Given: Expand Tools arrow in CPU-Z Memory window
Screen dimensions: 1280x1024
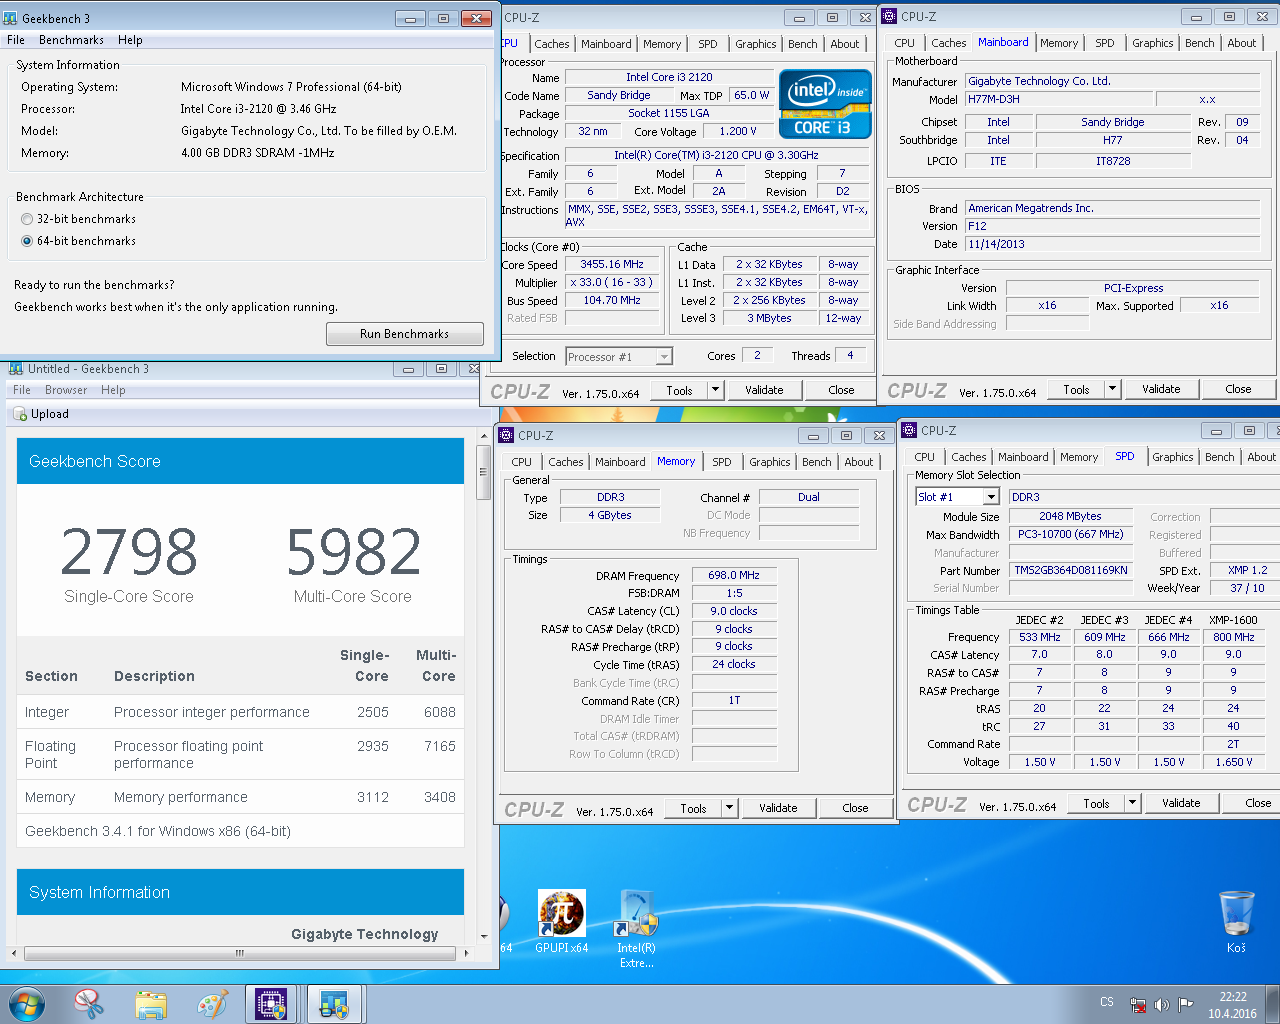Looking at the screenshot, I should click(x=729, y=808).
